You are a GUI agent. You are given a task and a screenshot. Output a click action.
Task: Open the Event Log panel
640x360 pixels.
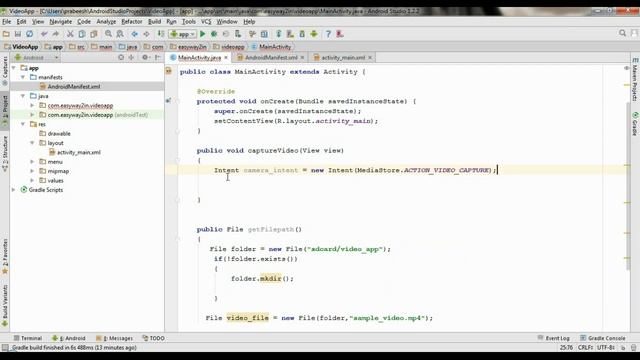(x=553, y=338)
